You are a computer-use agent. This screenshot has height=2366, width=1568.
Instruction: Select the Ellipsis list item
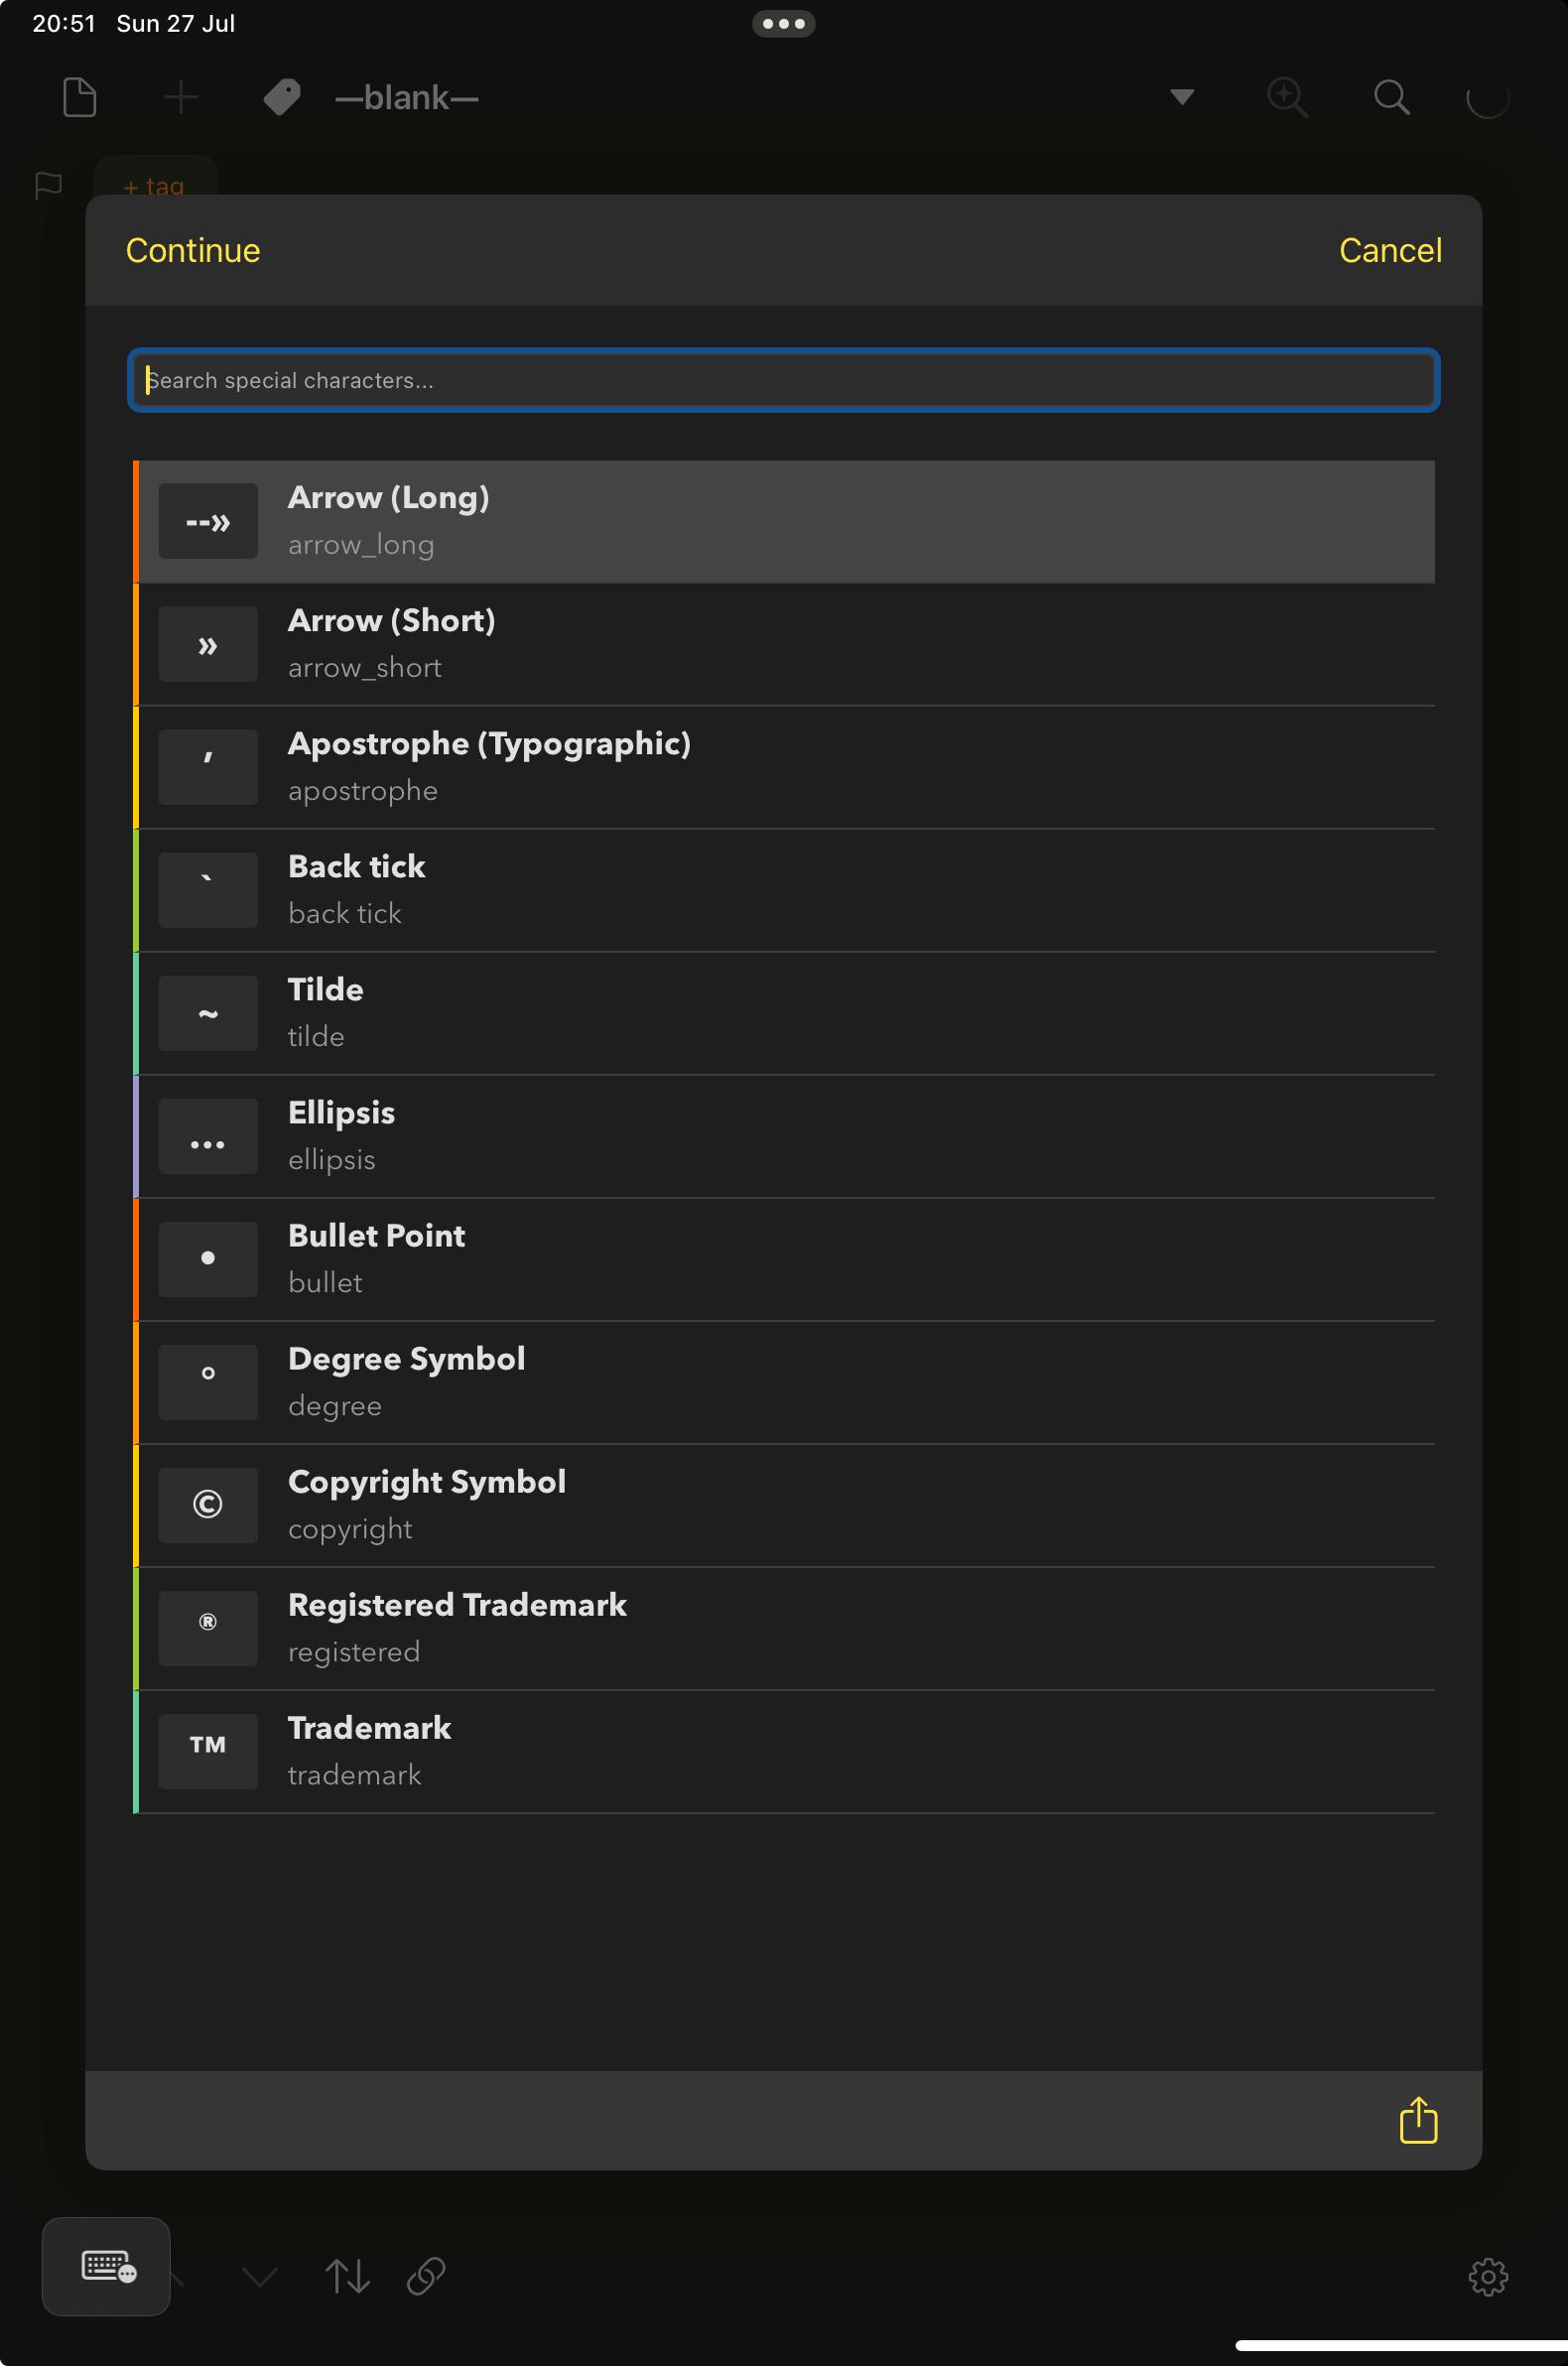coord(783,1136)
